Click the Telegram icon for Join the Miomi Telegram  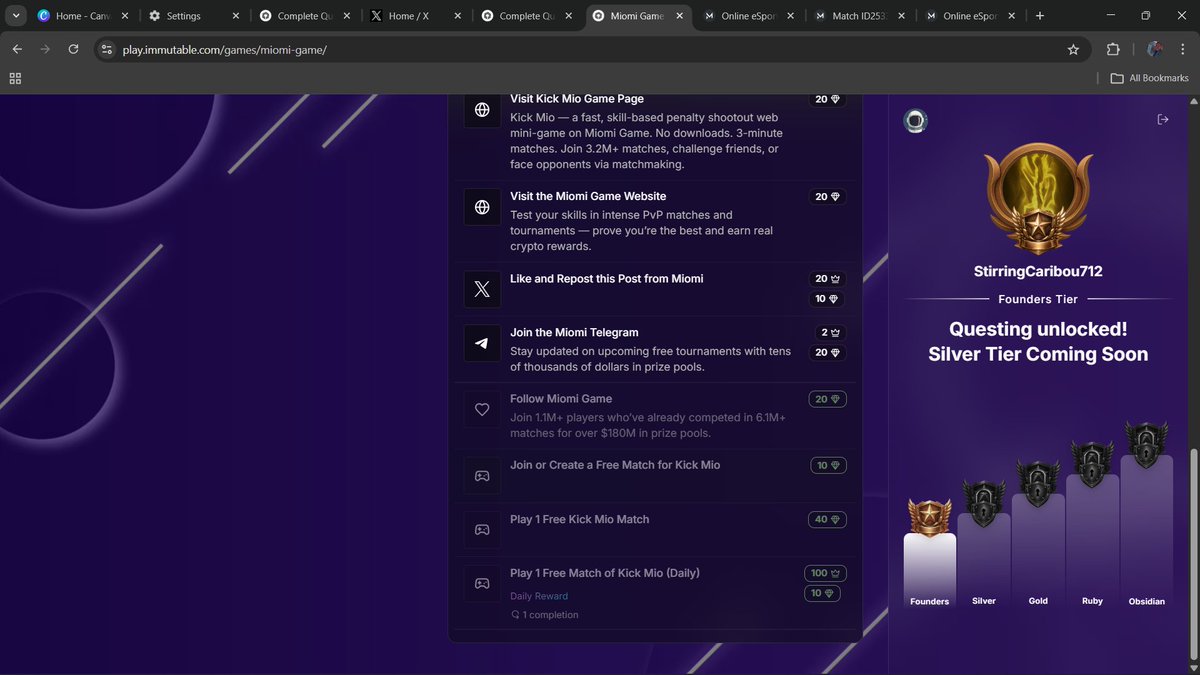482,343
